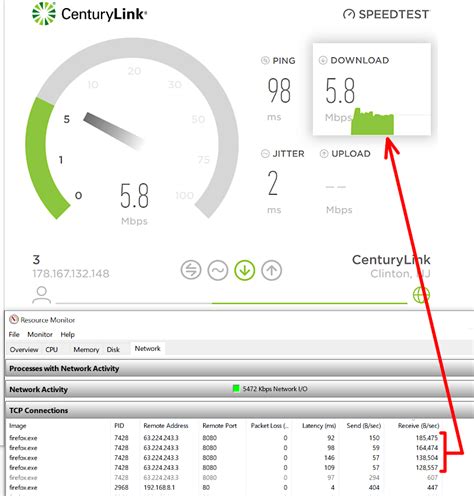Select firefox.exe row receiving 185,475 B/sec
Image resolution: width=474 pixels, height=496 pixels.
pyautogui.click(x=224, y=438)
